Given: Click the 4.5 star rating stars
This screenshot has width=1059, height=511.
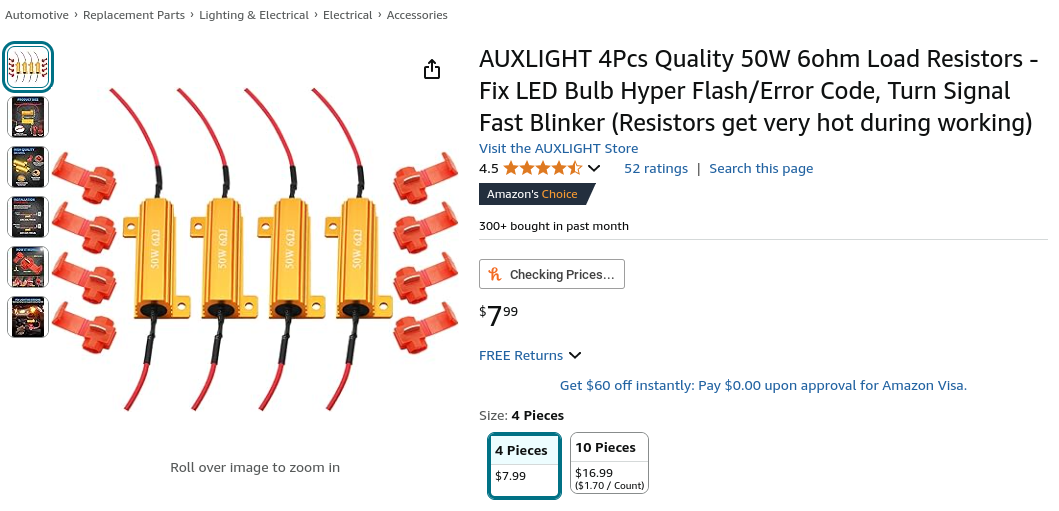Looking at the screenshot, I should pos(541,168).
